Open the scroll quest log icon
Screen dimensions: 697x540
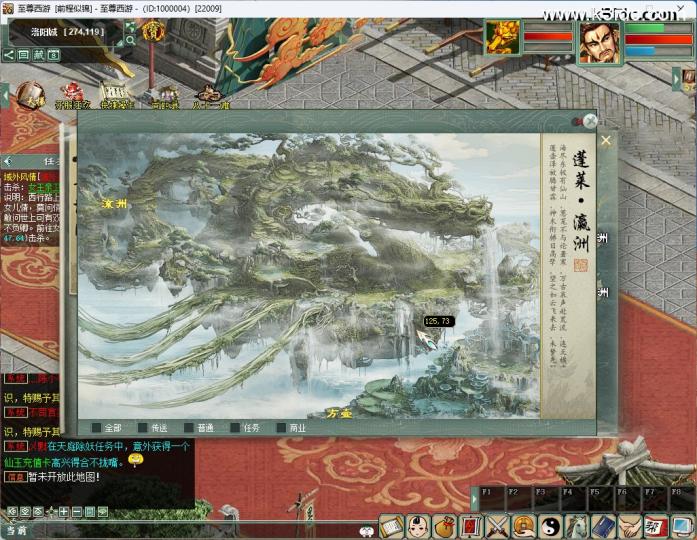click(391, 527)
